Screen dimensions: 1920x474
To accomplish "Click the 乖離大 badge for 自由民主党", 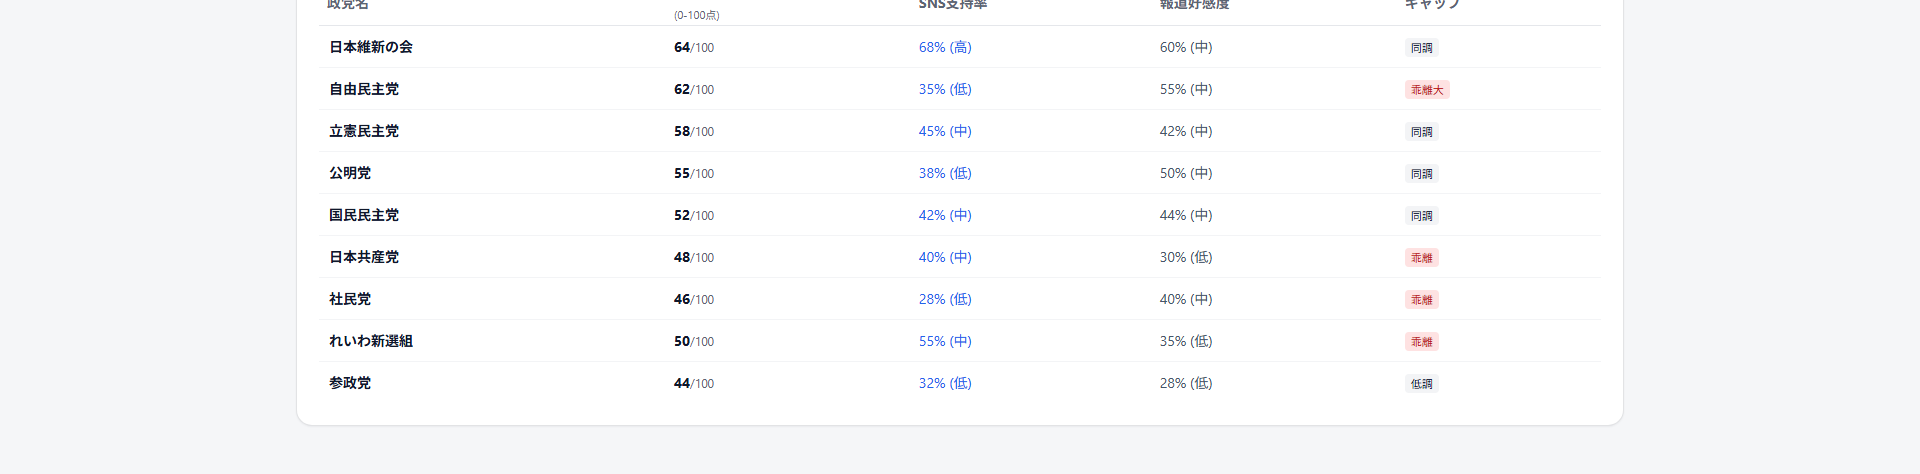I will coord(1427,90).
